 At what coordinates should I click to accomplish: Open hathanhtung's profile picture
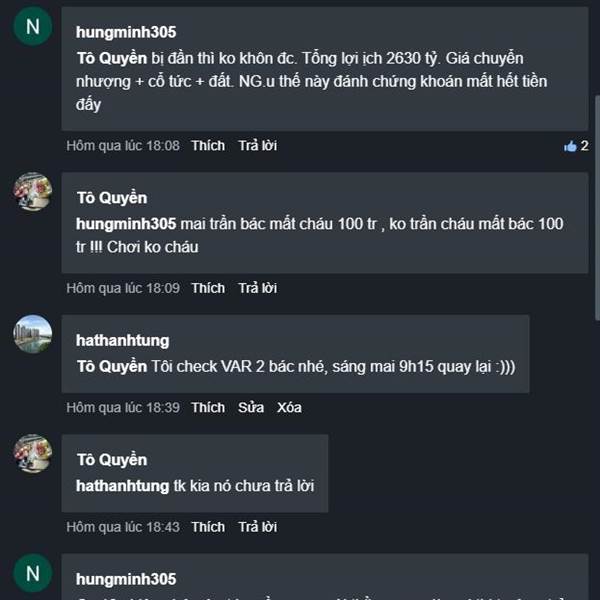pyautogui.click(x=32, y=334)
